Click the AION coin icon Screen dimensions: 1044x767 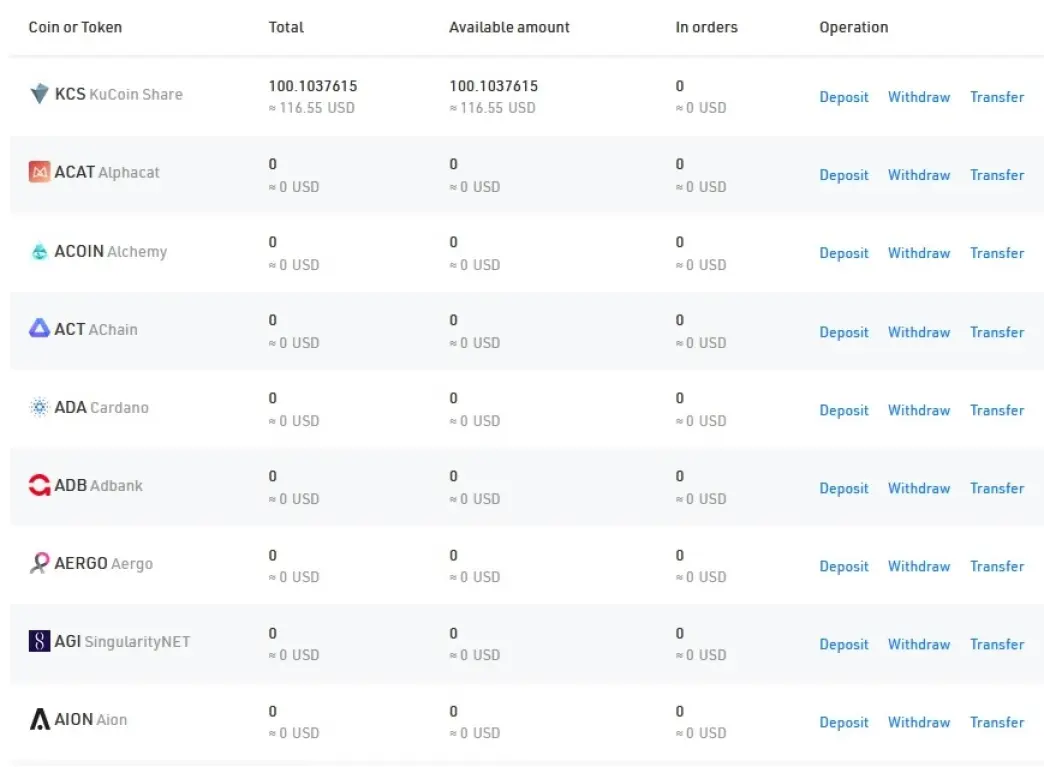tap(39, 719)
